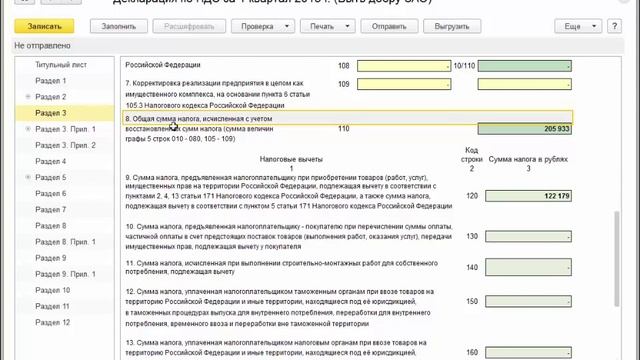Expand the Раздел 5 tree node
Screen dimensions: 640x360
click(x=28, y=177)
